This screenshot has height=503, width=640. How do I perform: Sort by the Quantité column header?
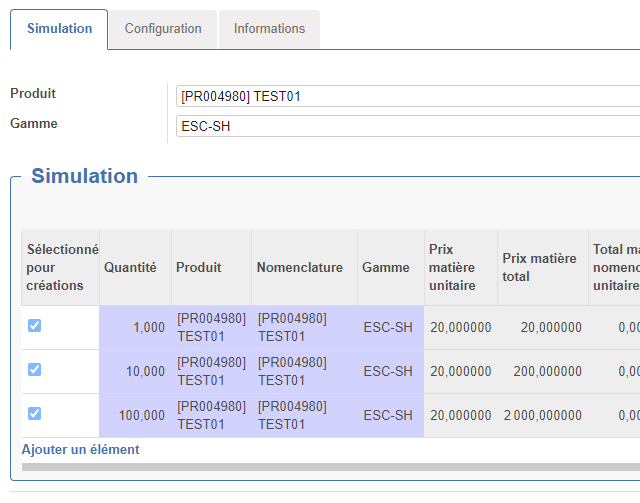[x=130, y=268]
